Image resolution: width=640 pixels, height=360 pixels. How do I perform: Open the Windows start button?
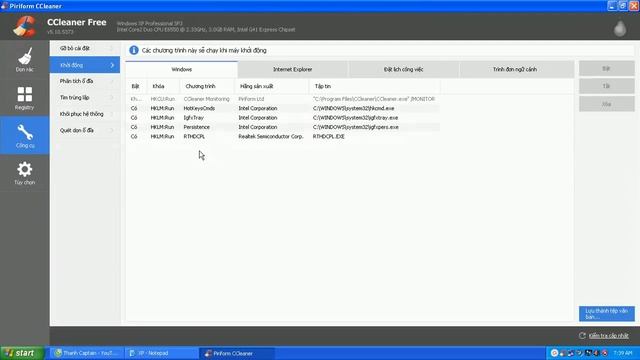click(x=22, y=353)
